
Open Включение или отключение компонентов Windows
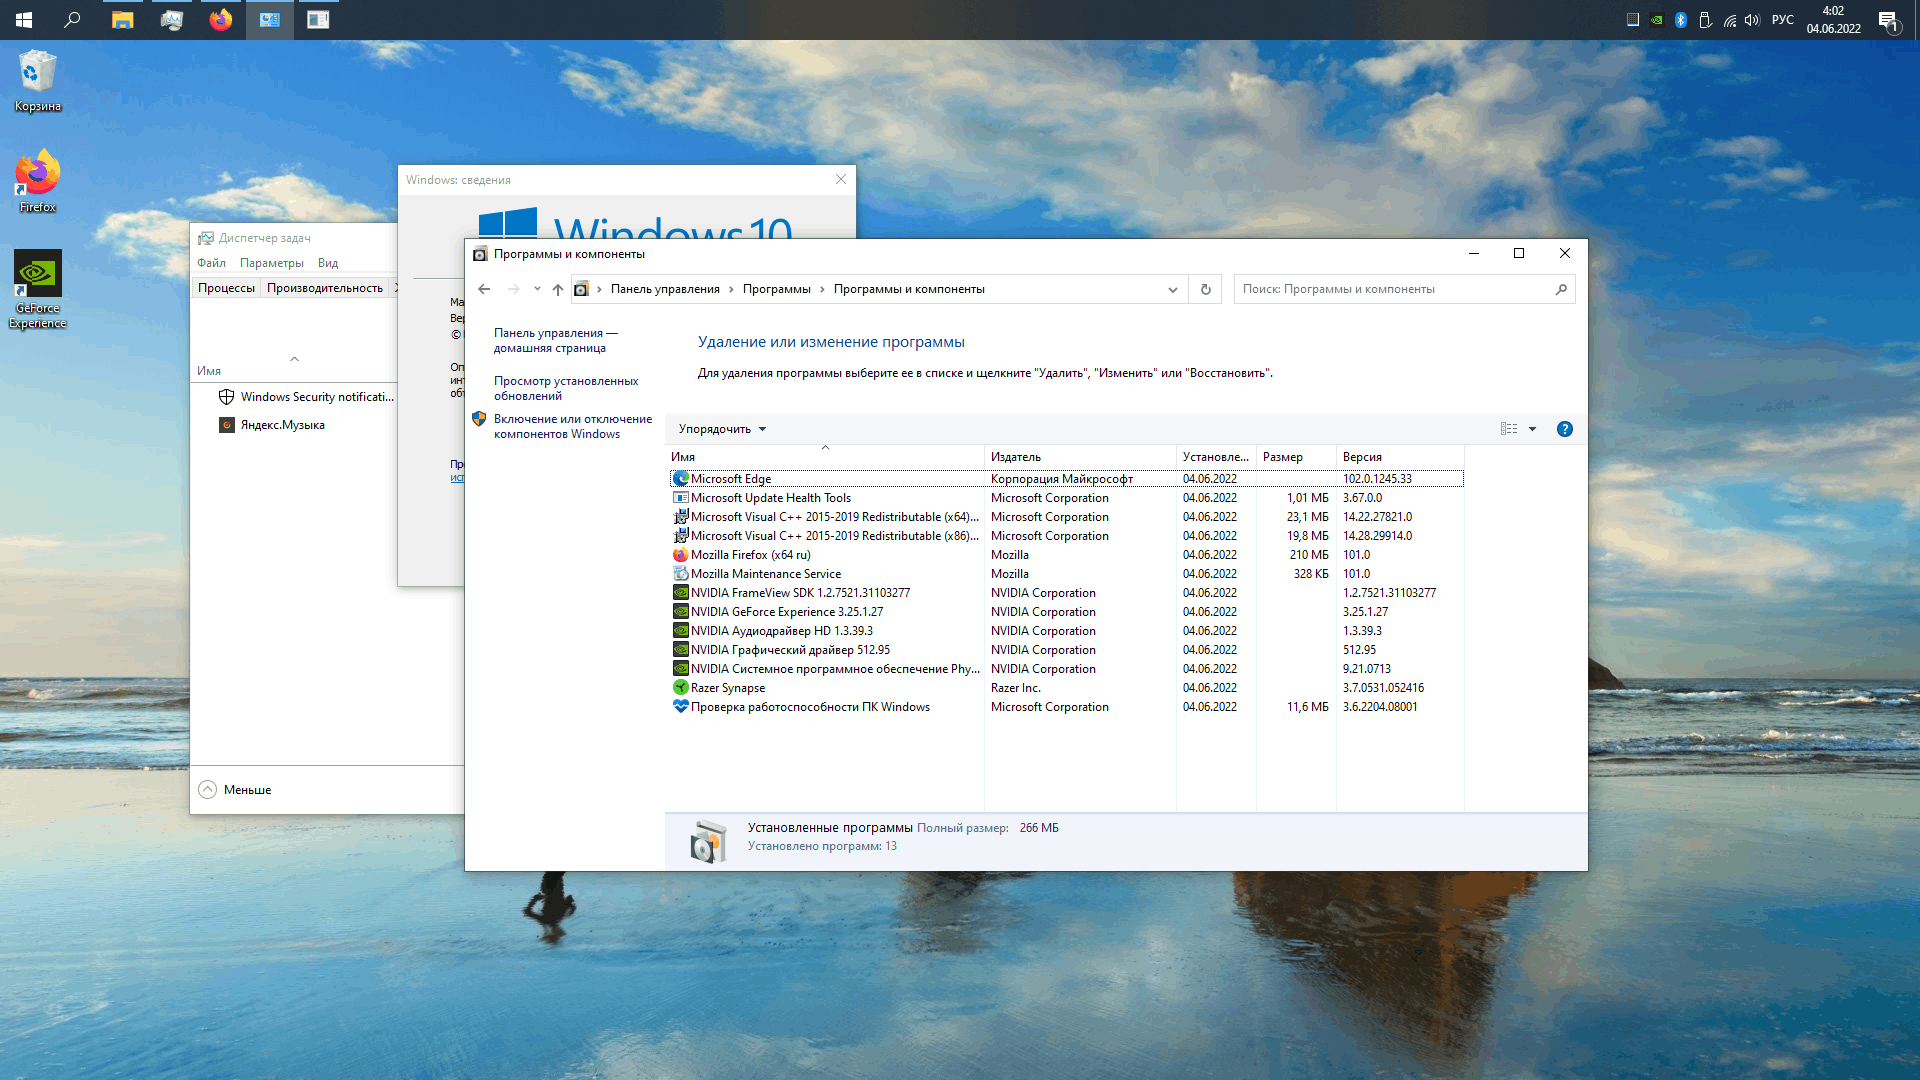(572, 426)
